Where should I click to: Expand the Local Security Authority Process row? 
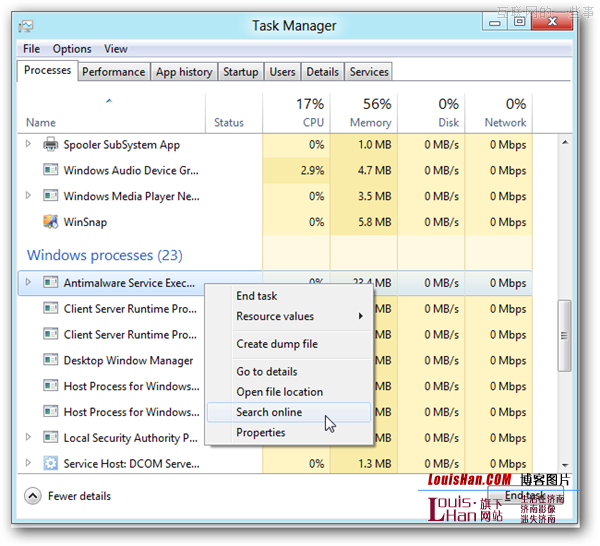pos(28,437)
